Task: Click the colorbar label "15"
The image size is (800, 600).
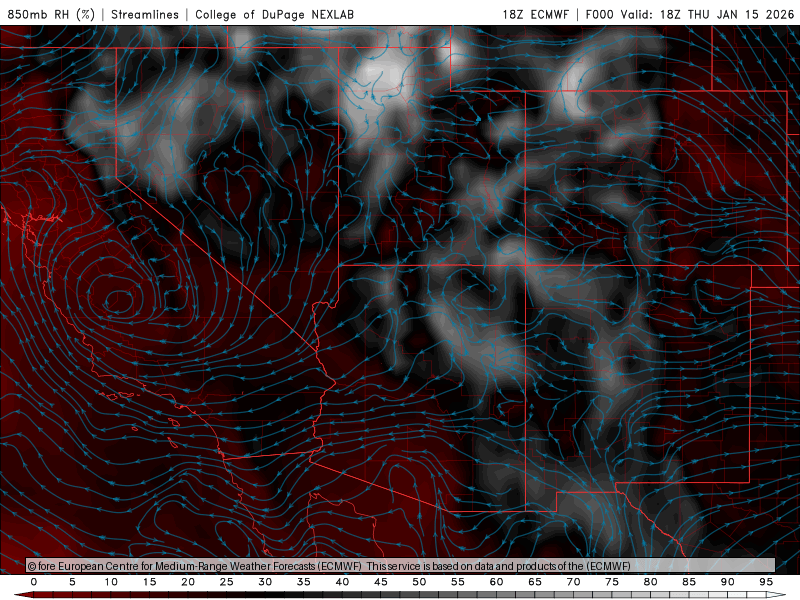Action: tap(149, 582)
